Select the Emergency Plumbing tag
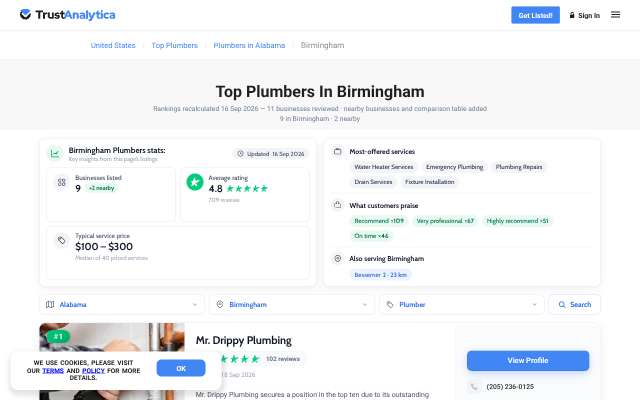Viewport: 640px width, 400px height. [454, 167]
